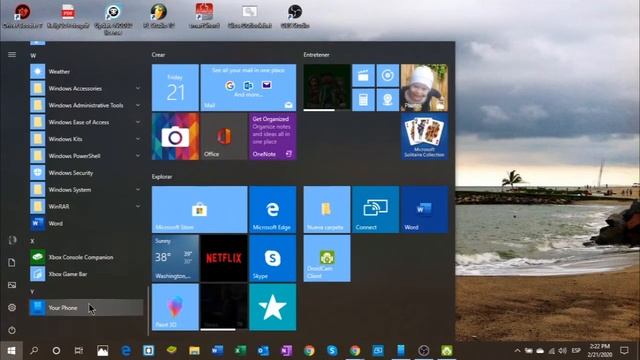Open the Nueva carpeta folder tile
Viewport: 640px width, 360px height.
pos(327,209)
